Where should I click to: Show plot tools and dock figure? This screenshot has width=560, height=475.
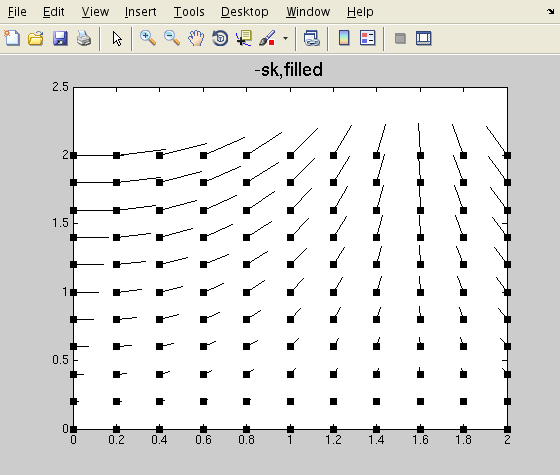(424, 38)
